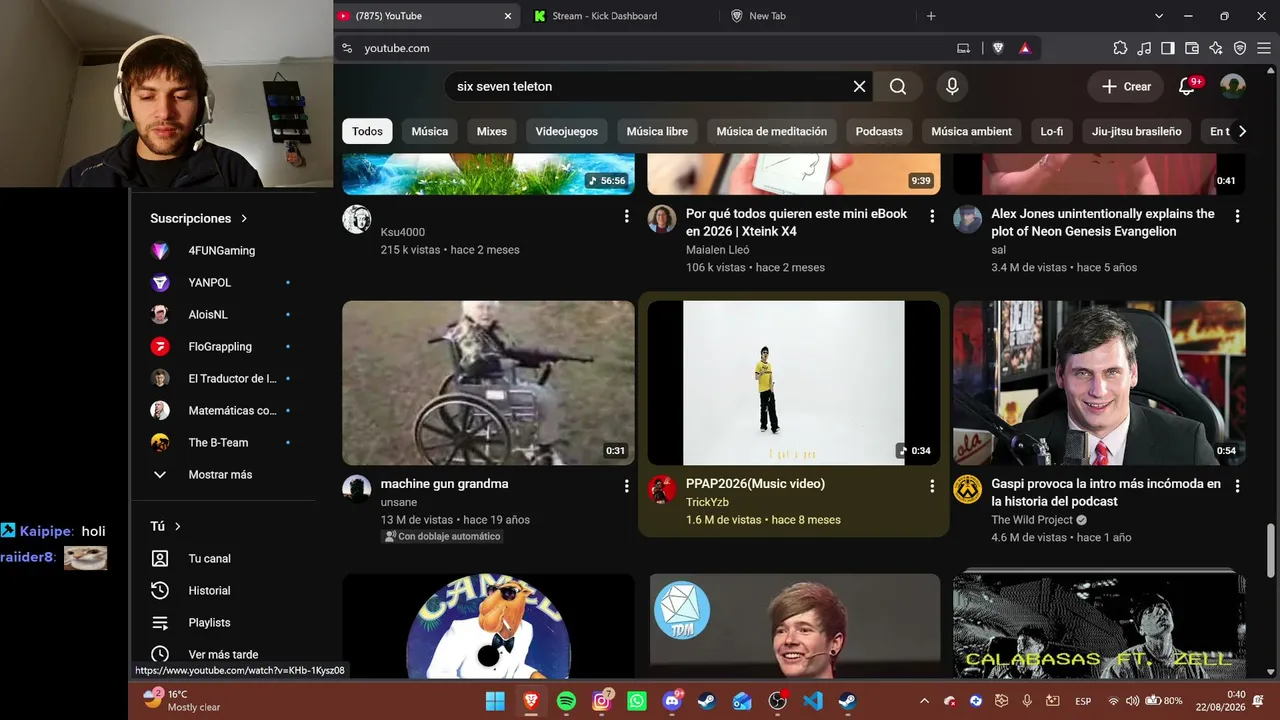Open options menu for the Gaspi podcast video
This screenshot has height=720, width=1280.
[x=1237, y=486]
